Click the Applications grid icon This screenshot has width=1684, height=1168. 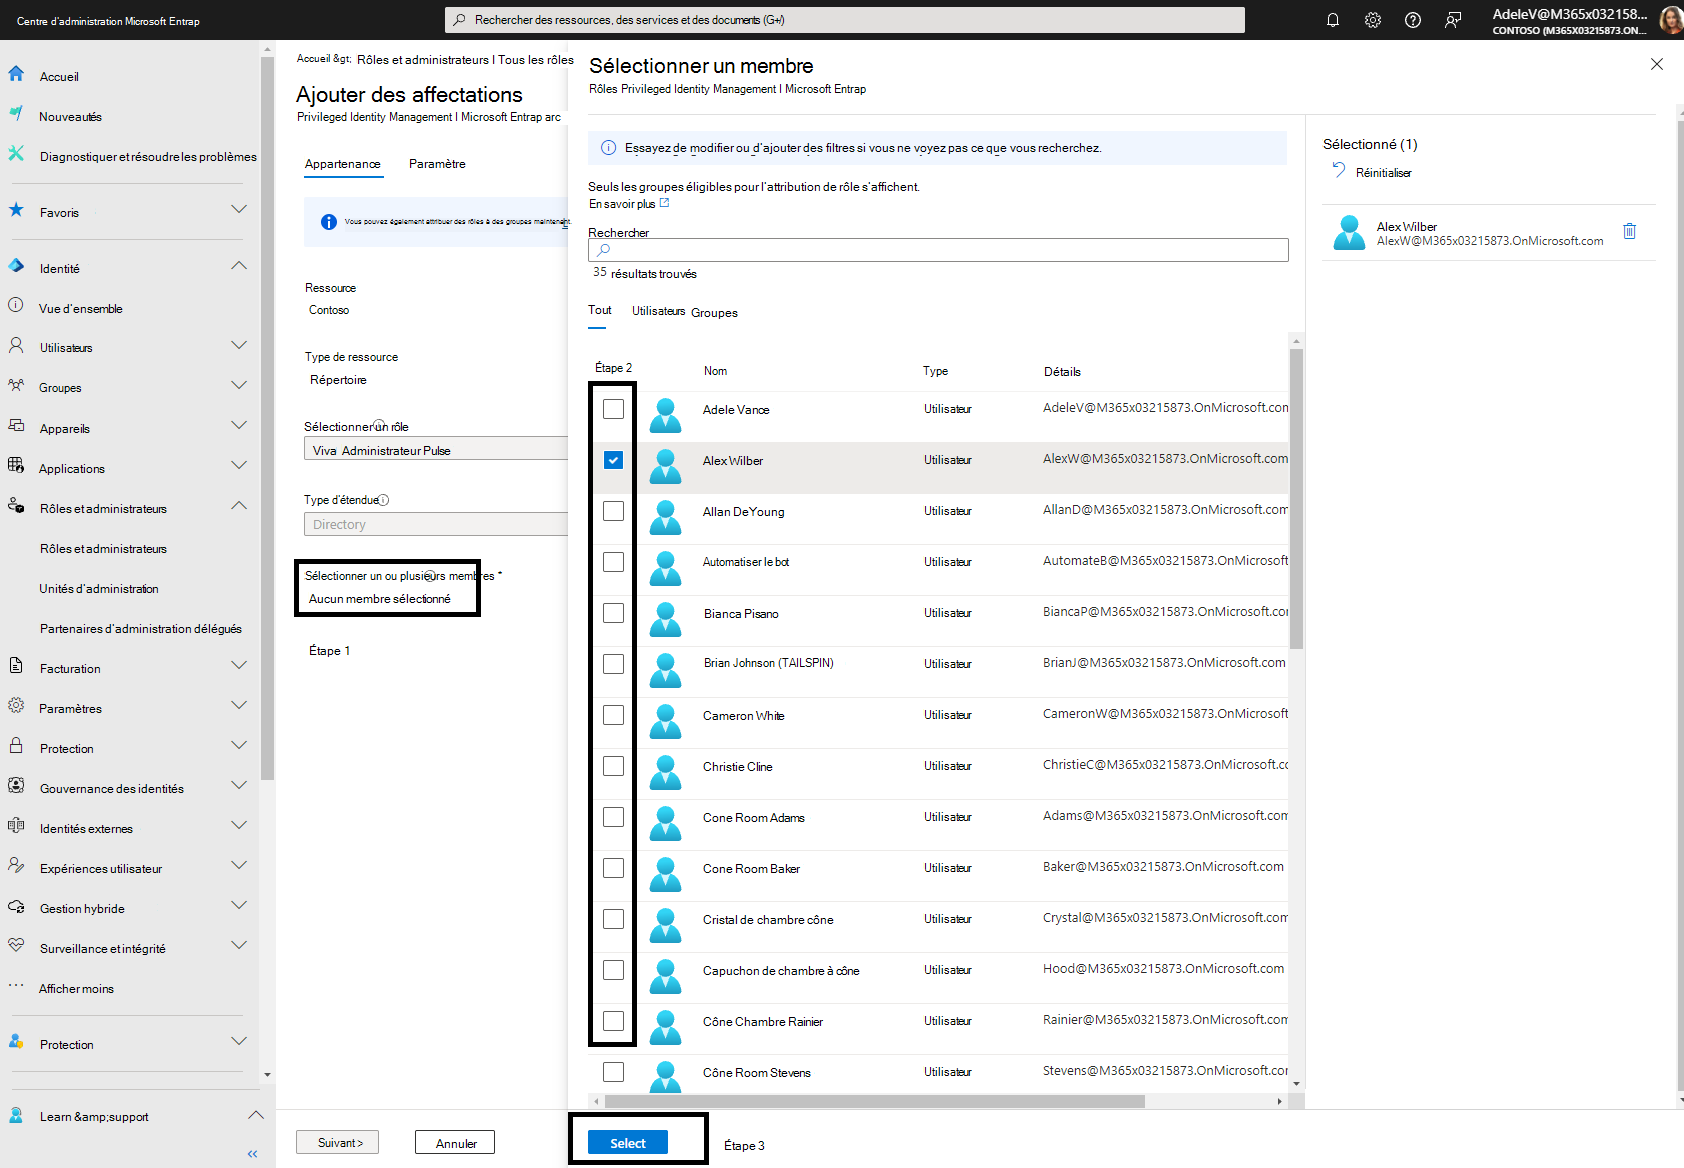[16, 465]
